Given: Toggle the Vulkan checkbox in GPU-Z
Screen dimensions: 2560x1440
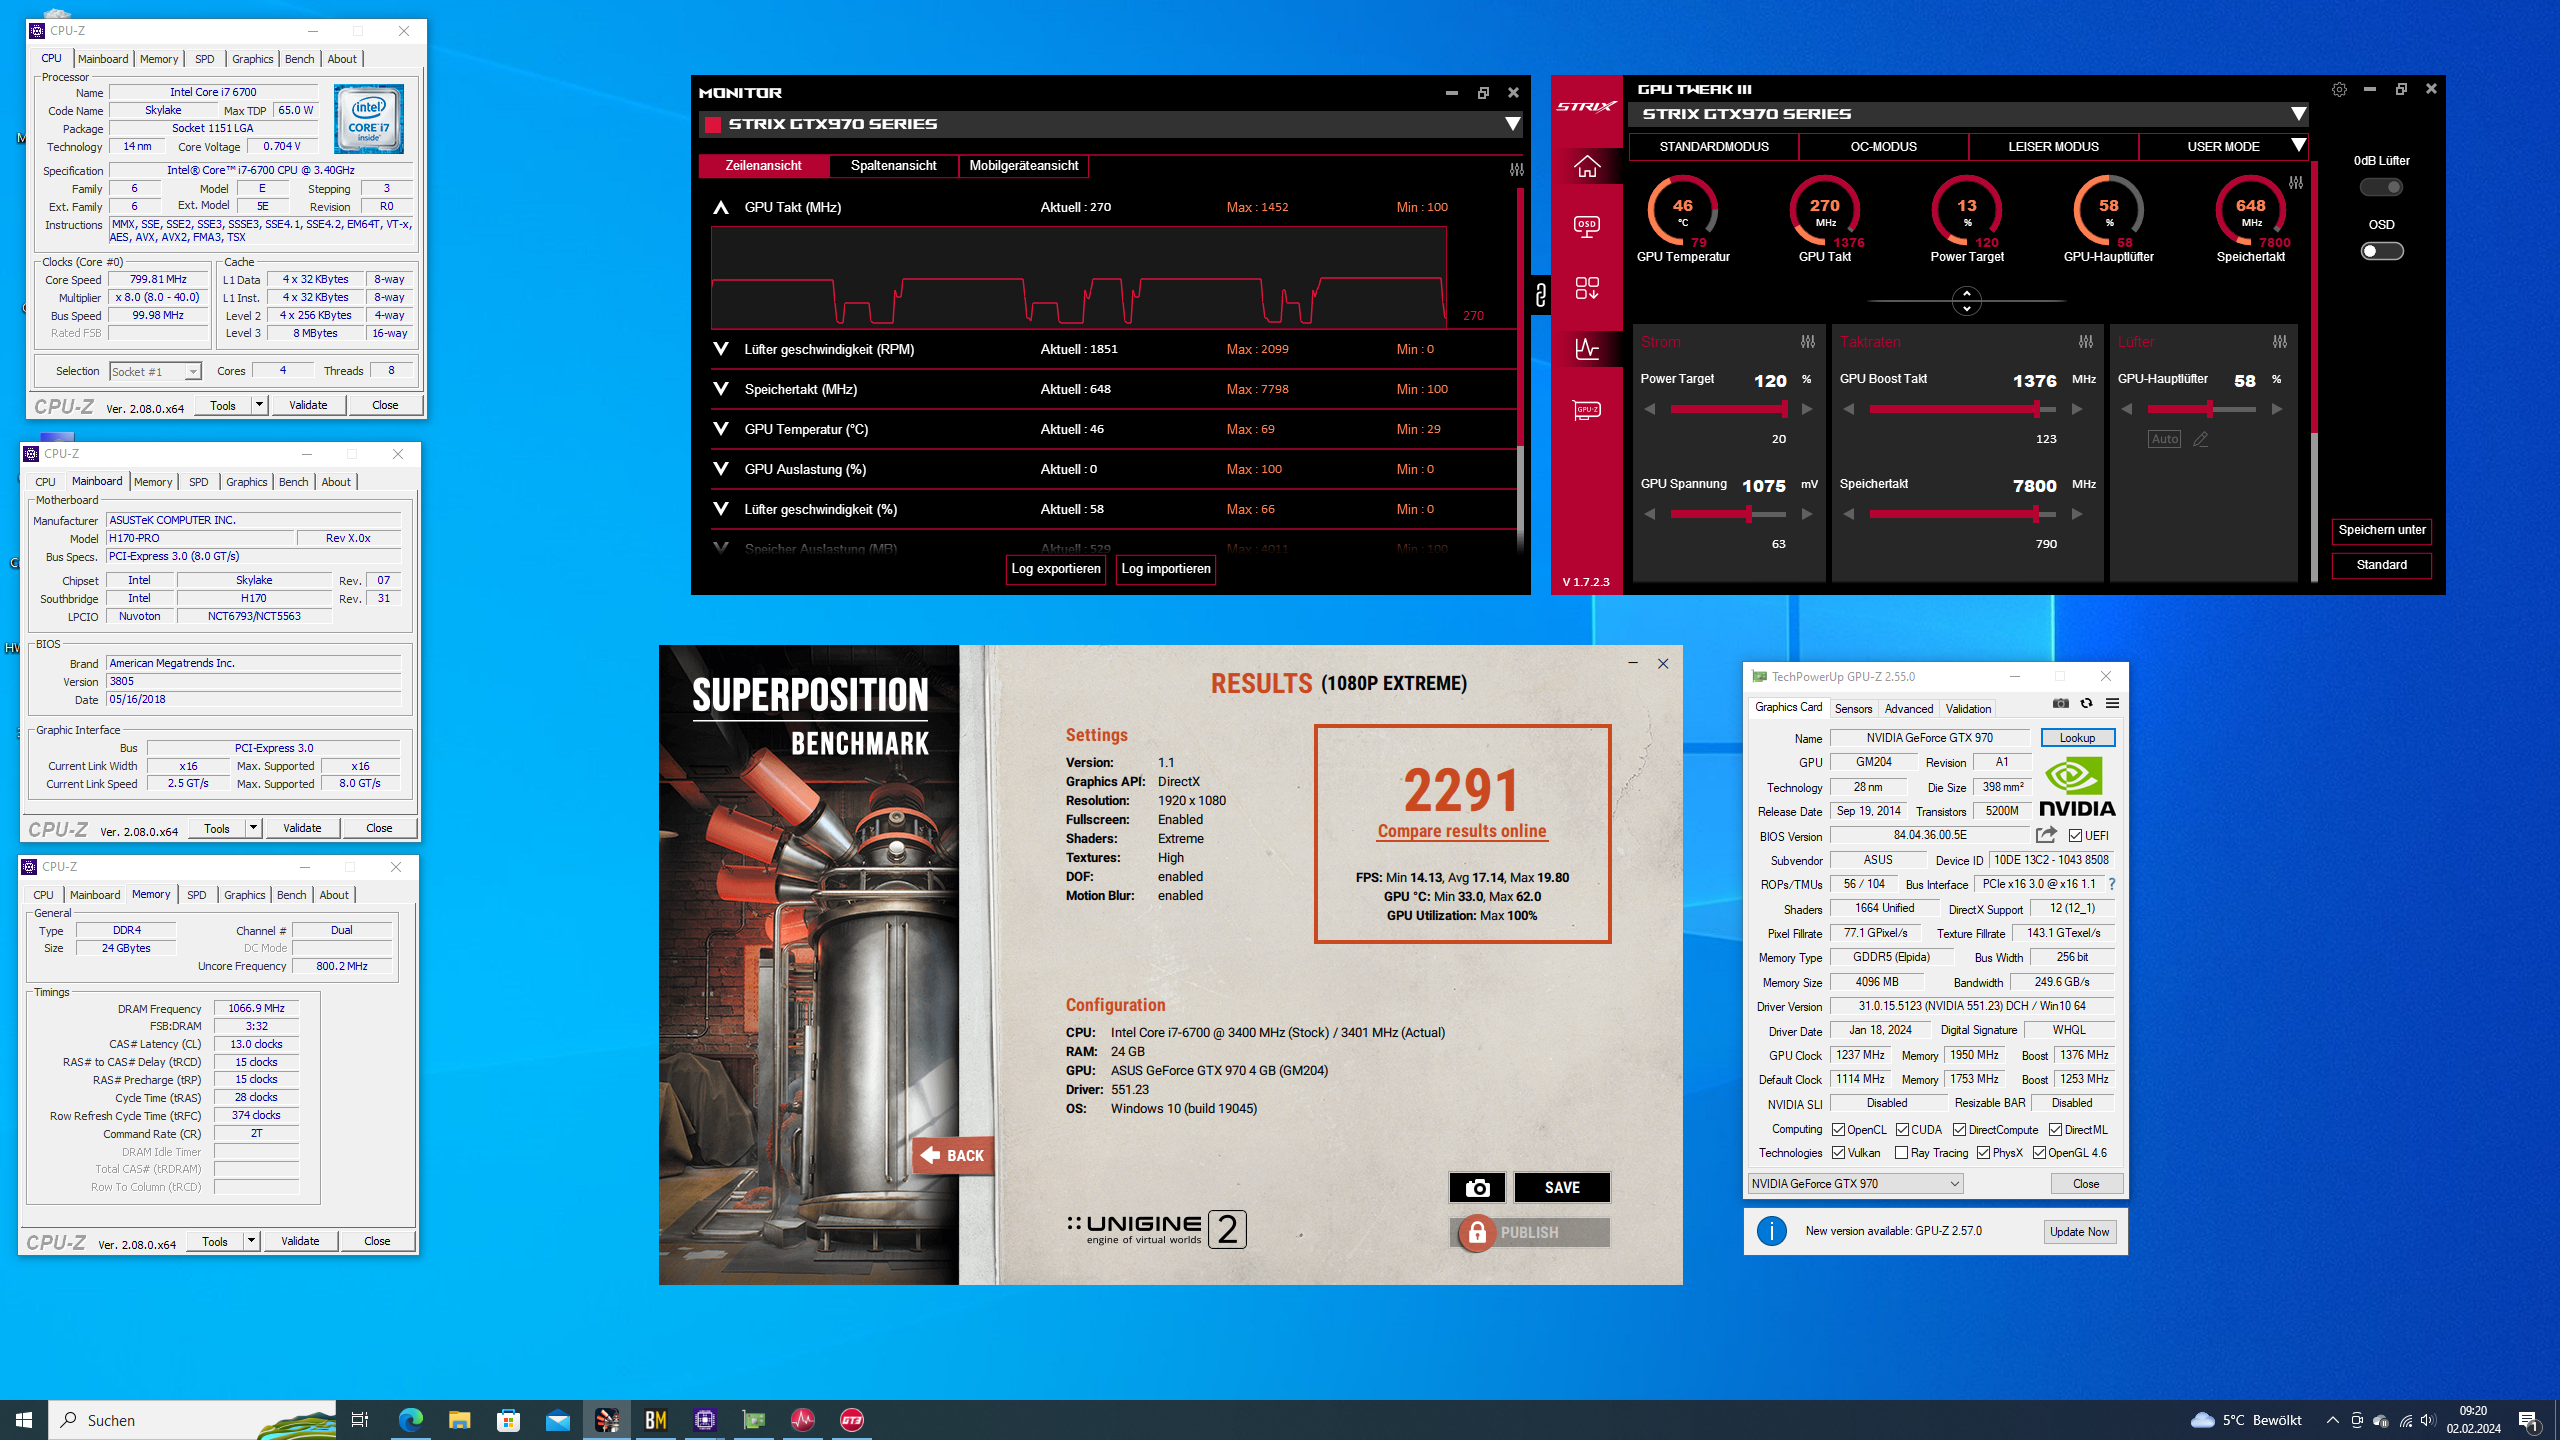Looking at the screenshot, I should tap(1839, 1153).
